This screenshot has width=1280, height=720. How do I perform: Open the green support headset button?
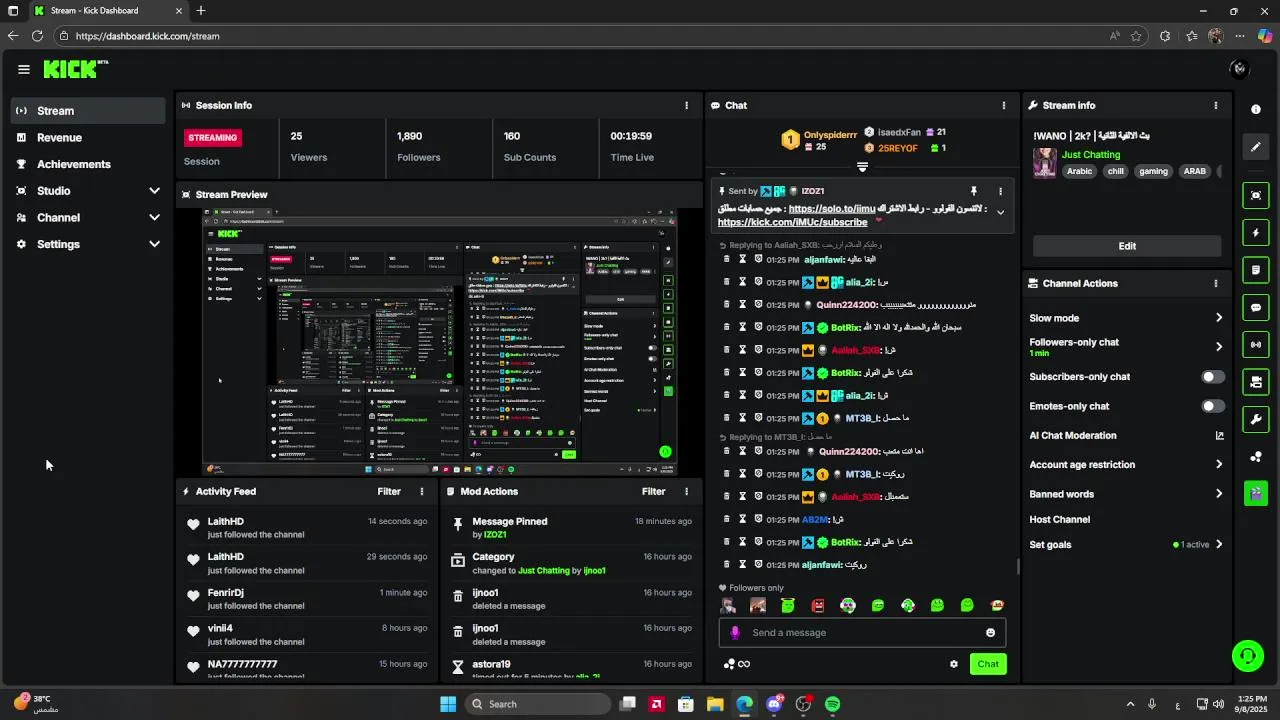coord(1247,656)
